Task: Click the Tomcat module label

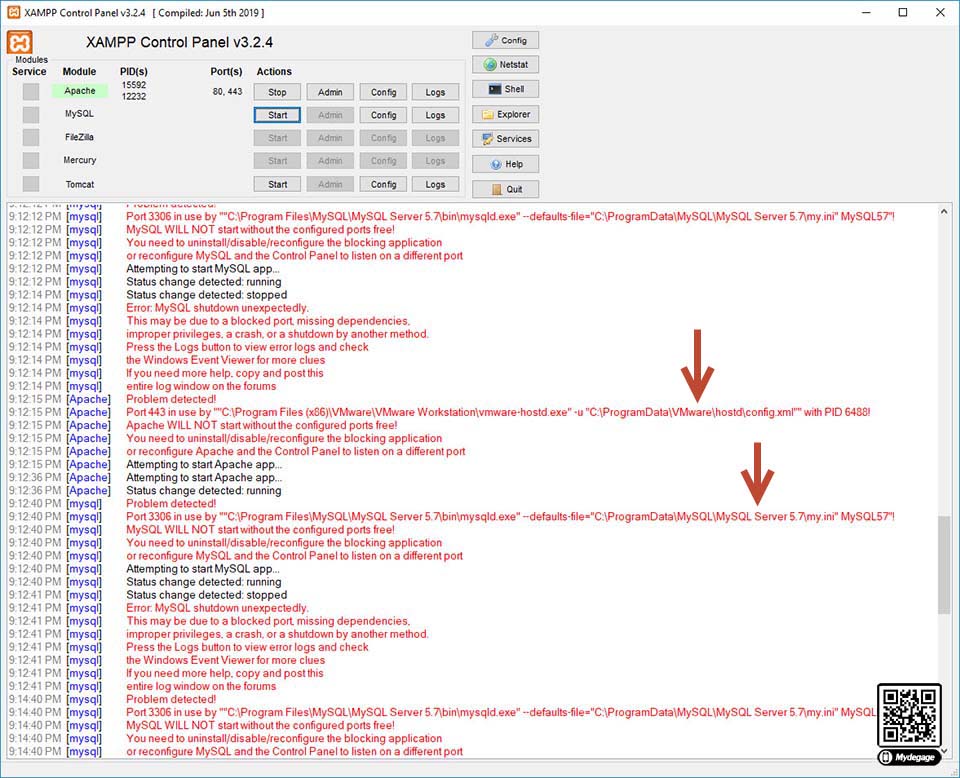Action: pos(80,184)
